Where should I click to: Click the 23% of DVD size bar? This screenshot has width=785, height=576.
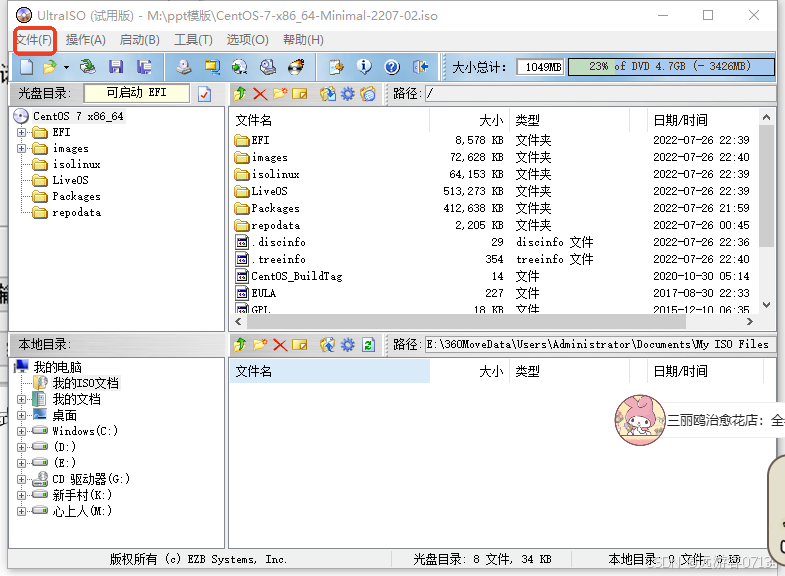coord(671,67)
